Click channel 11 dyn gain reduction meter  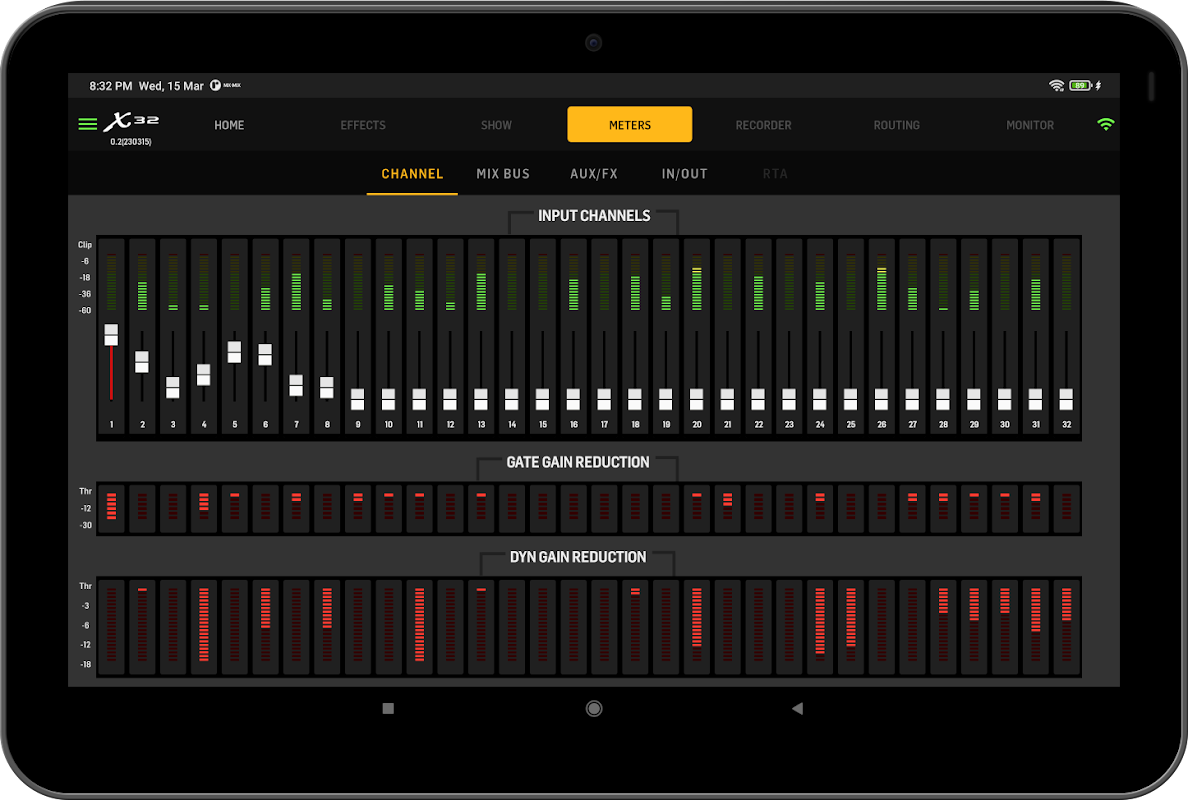(420, 625)
